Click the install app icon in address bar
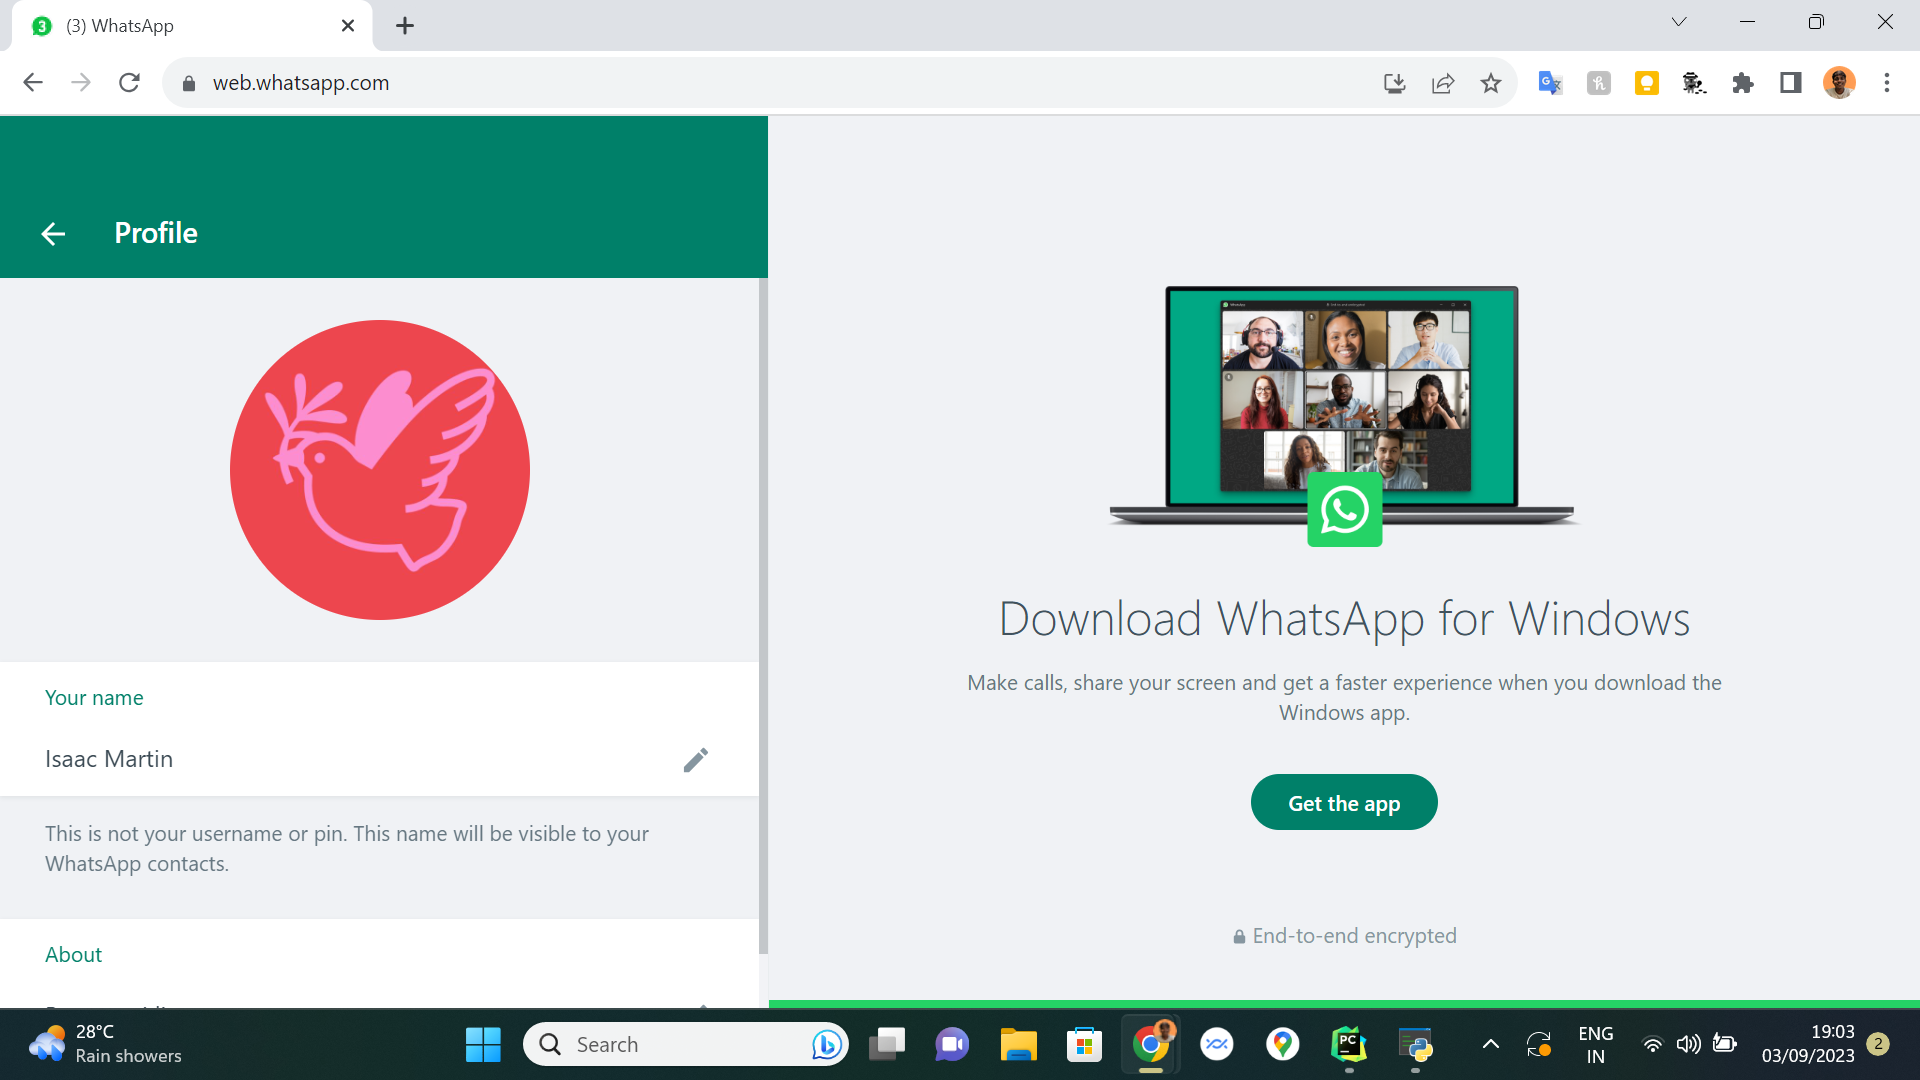 tap(1394, 83)
